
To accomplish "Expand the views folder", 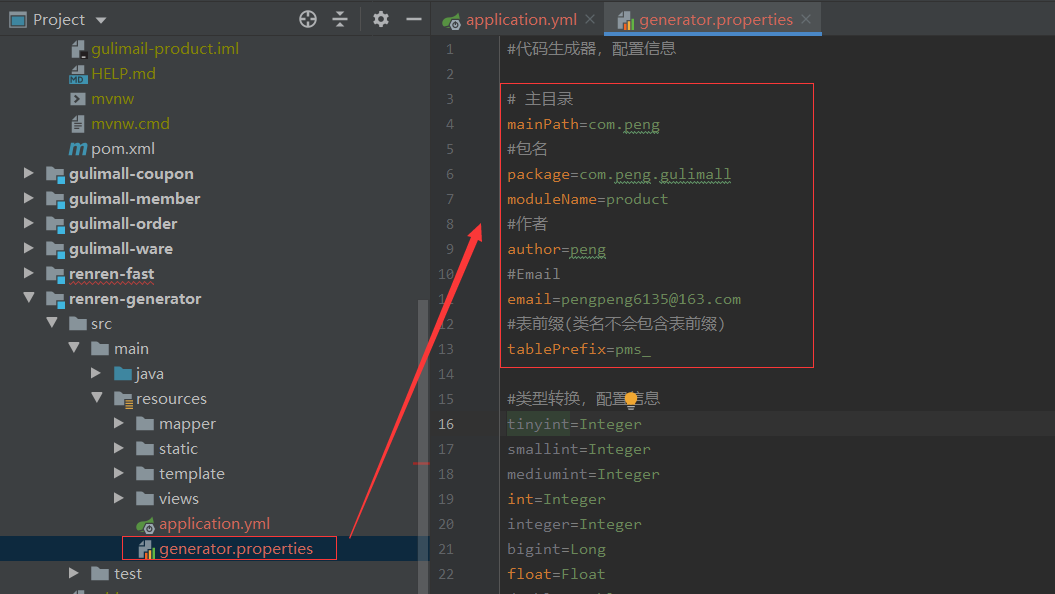I will click(119, 498).
